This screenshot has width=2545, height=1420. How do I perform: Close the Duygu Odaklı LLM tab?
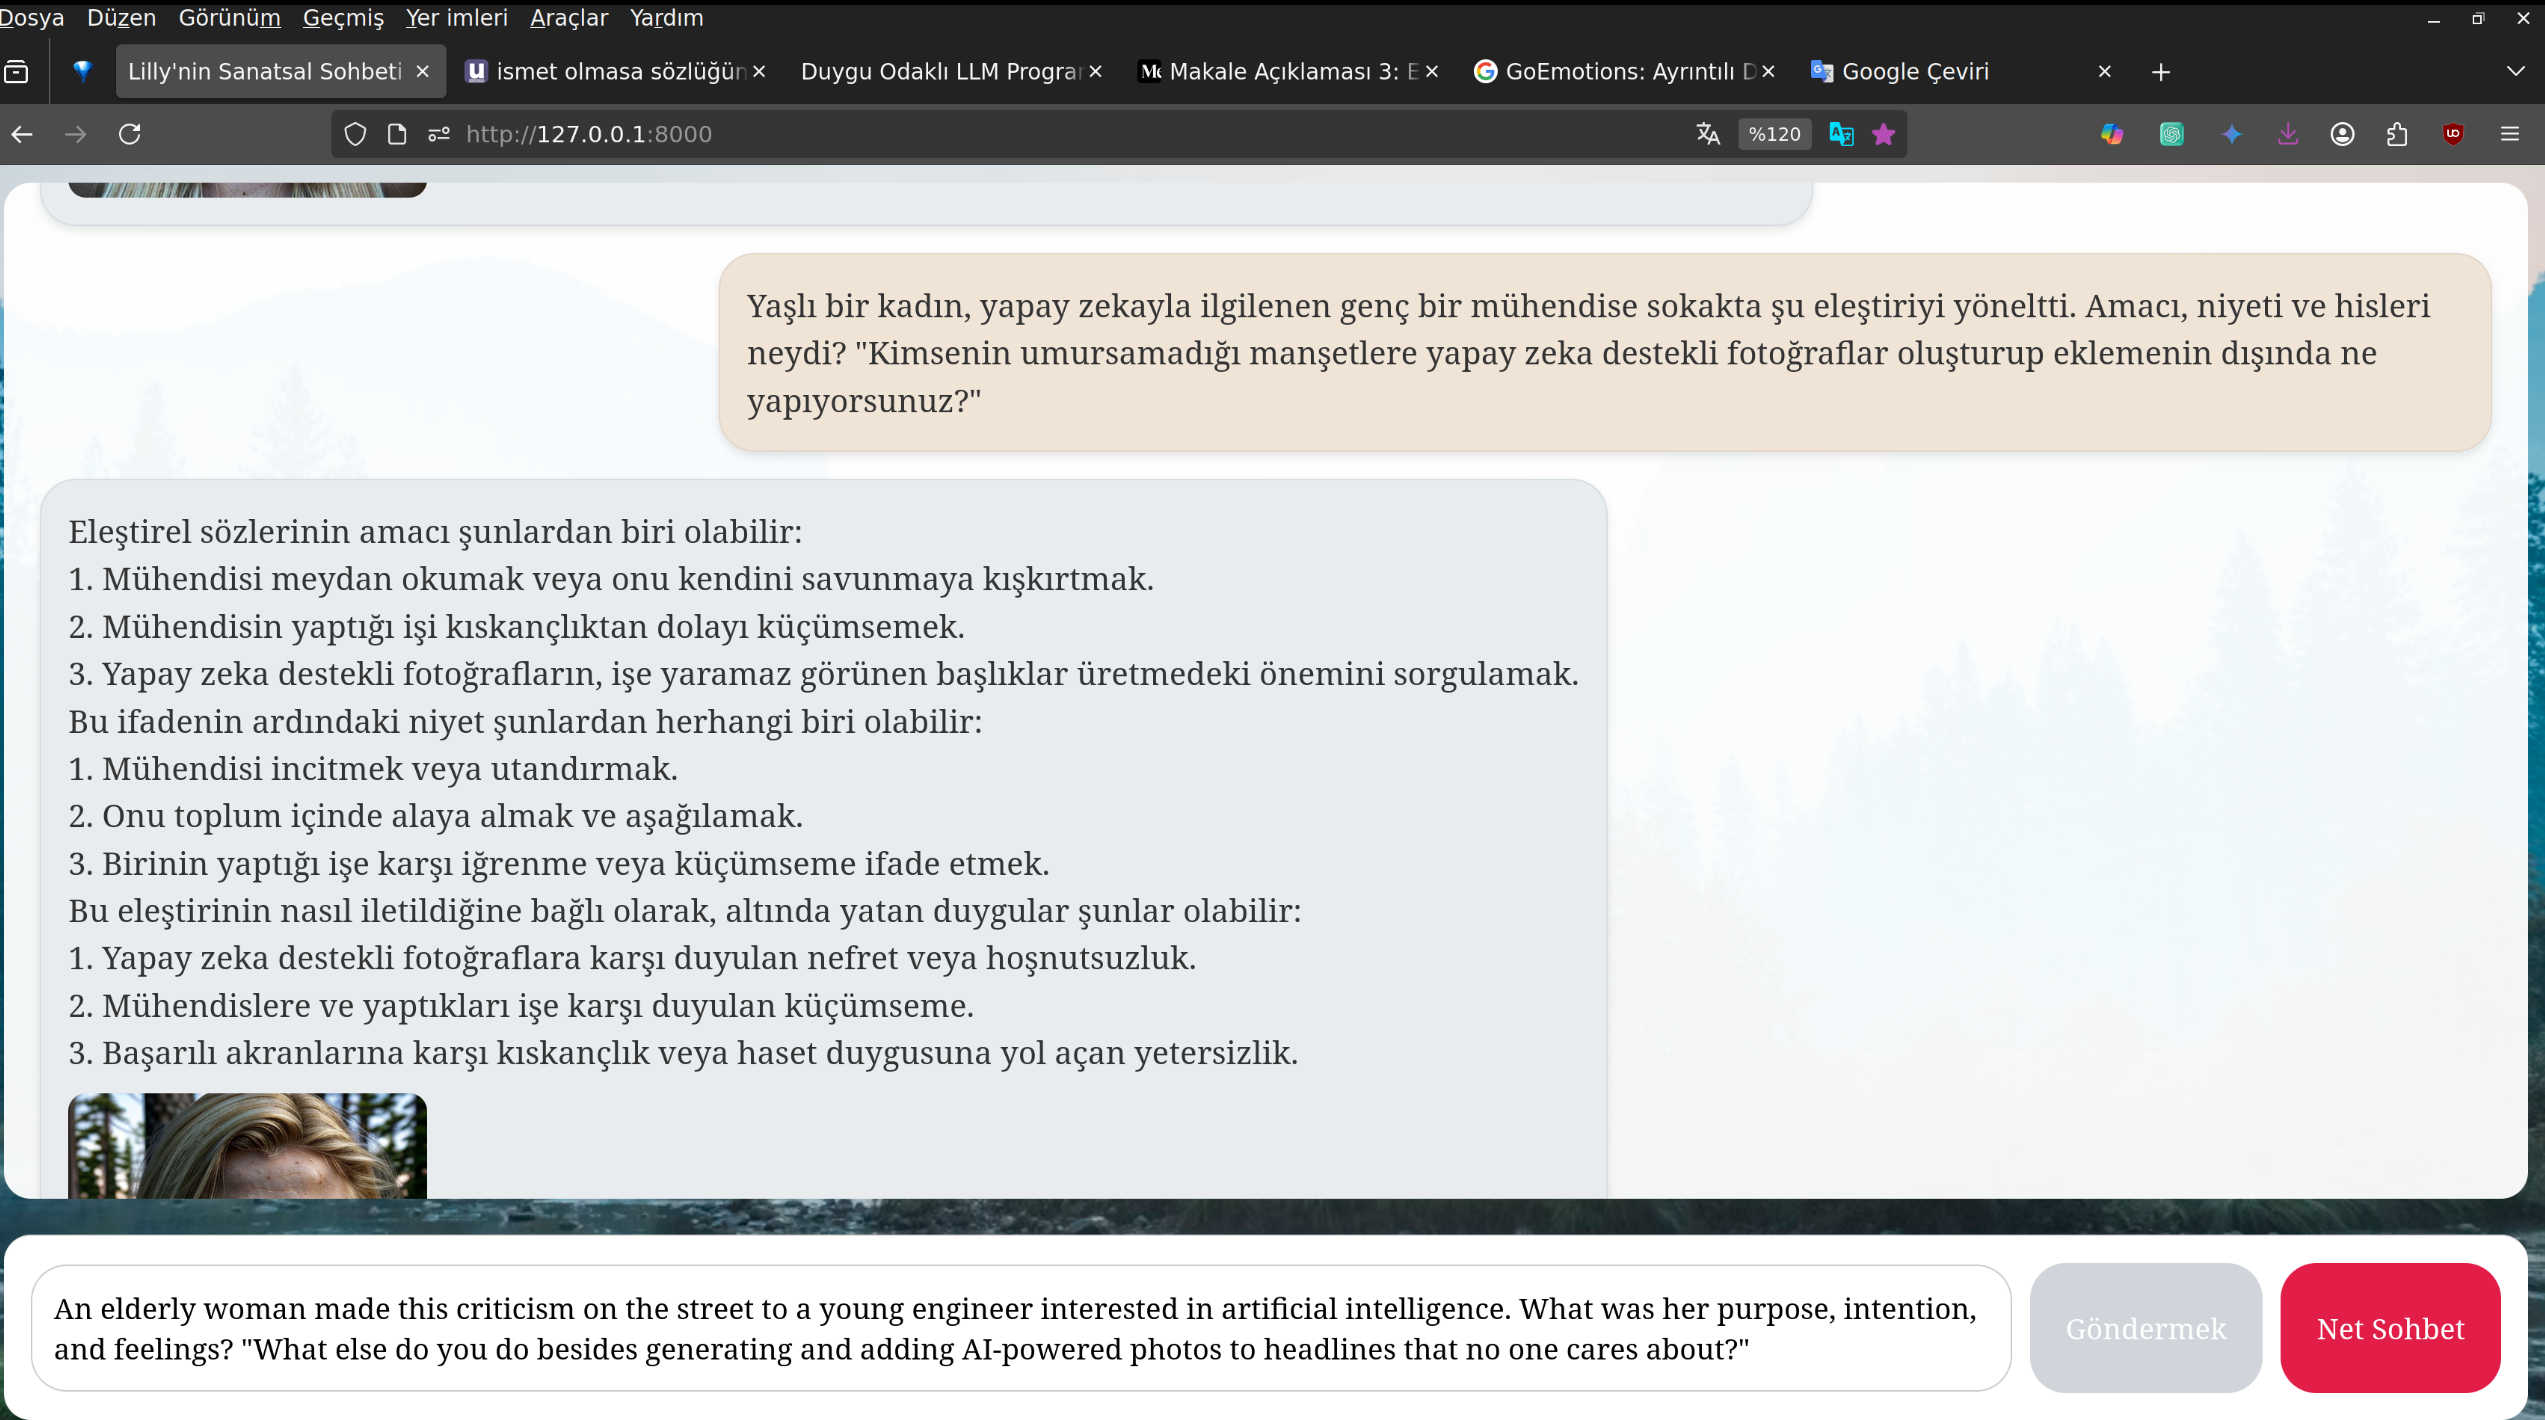(x=1095, y=72)
